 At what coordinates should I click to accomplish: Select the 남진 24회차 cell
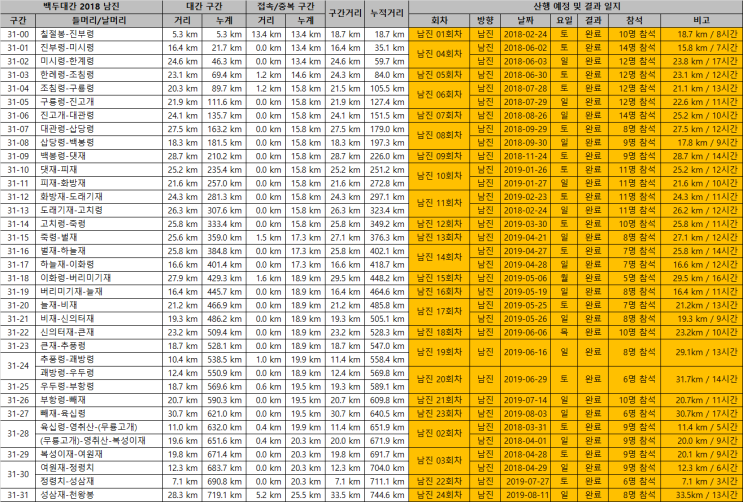[x=439, y=495]
